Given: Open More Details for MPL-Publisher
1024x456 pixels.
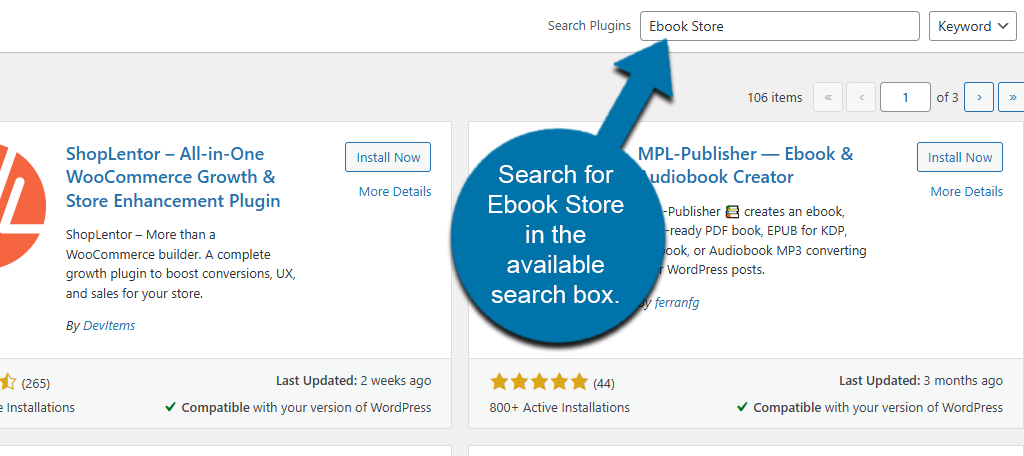Looking at the screenshot, I should (x=967, y=191).
